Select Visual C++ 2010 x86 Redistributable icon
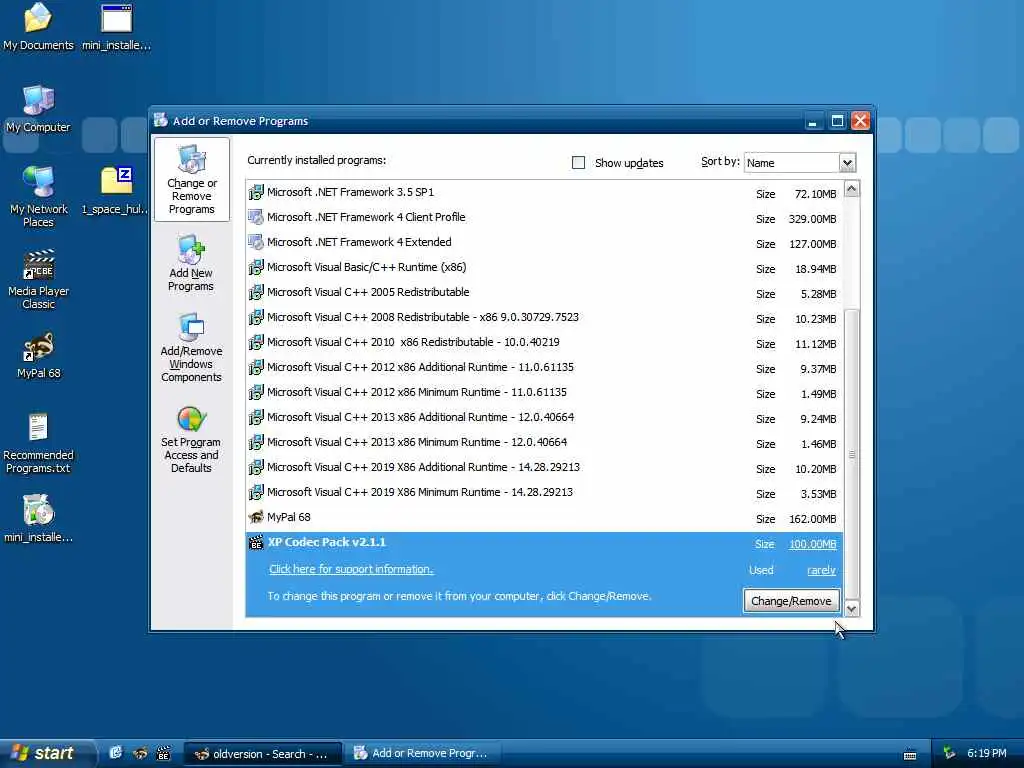Image resolution: width=1024 pixels, height=768 pixels. [256, 342]
